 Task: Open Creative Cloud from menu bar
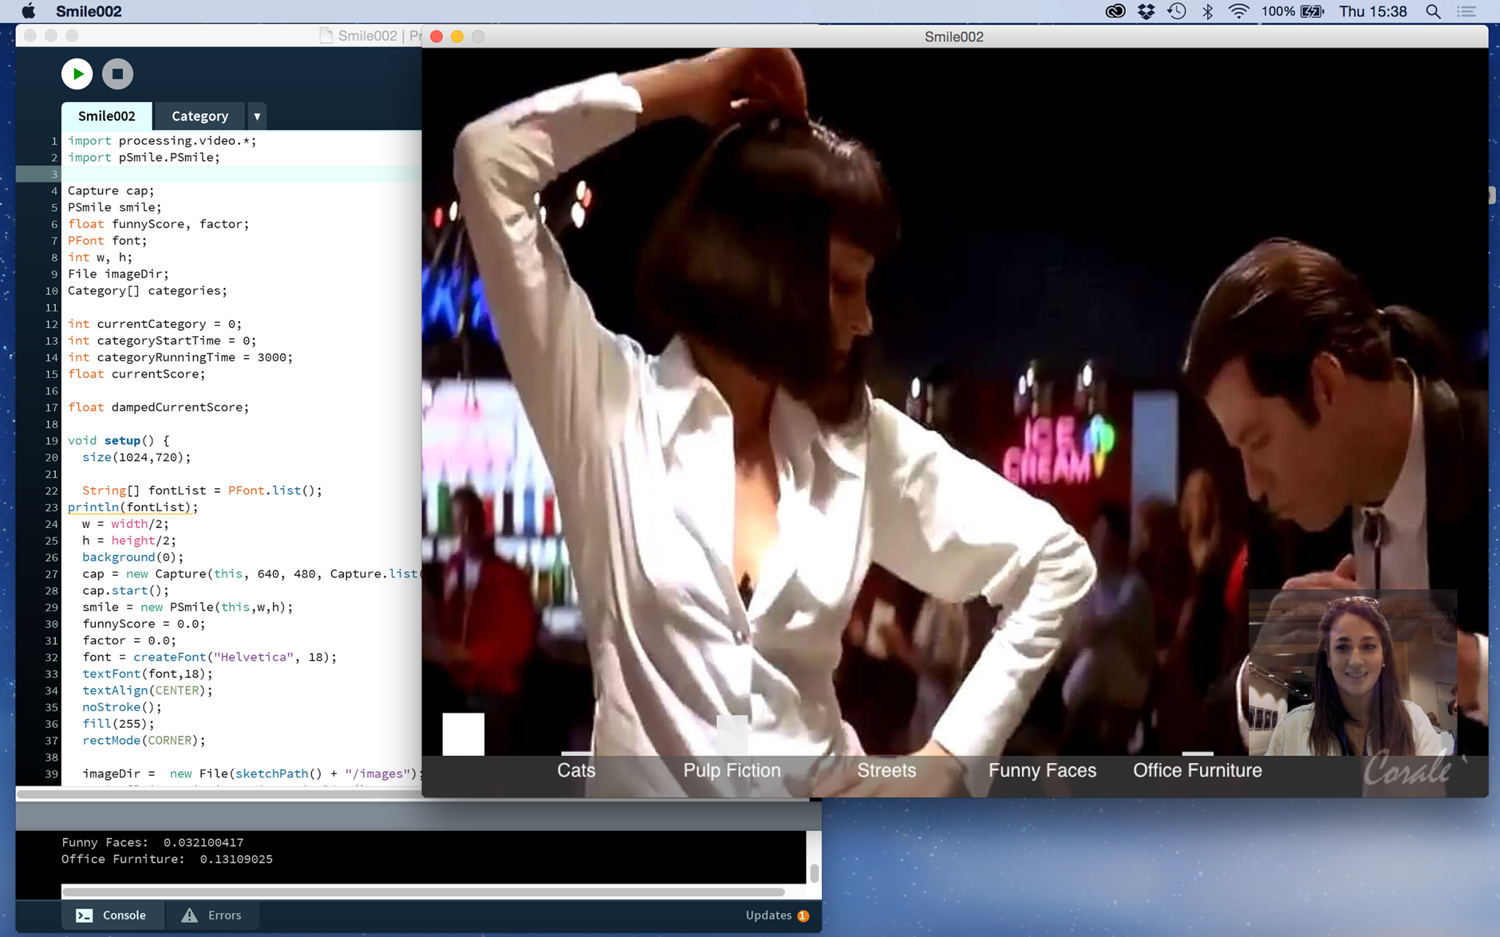coord(1115,11)
